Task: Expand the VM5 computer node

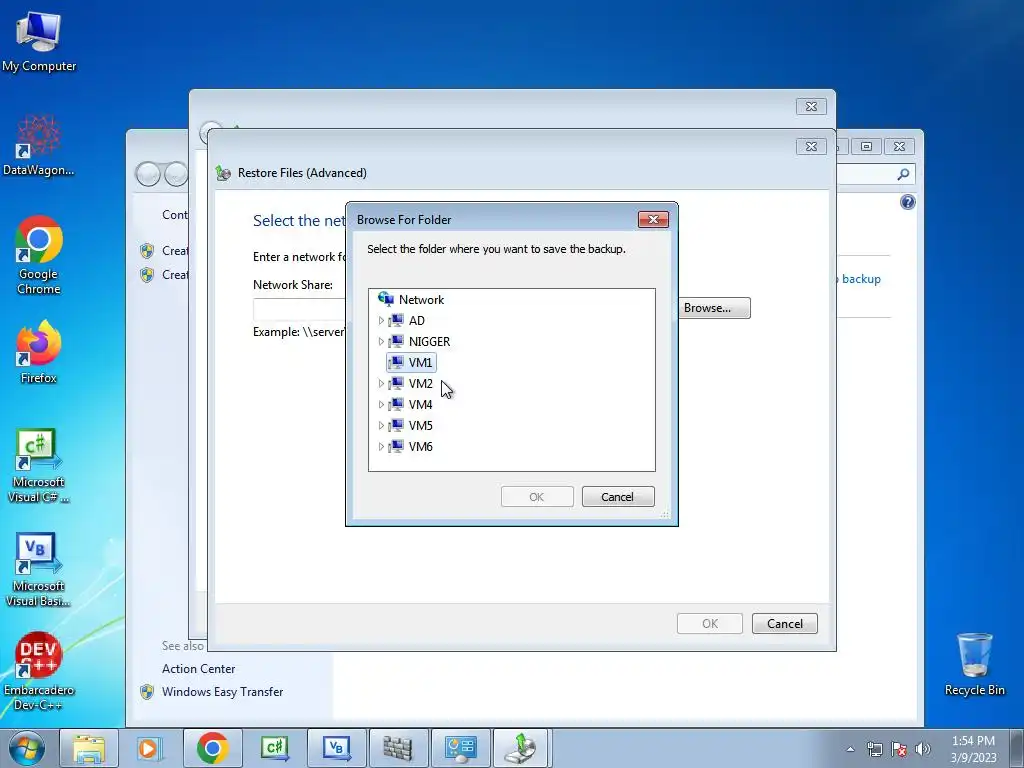Action: 381,426
